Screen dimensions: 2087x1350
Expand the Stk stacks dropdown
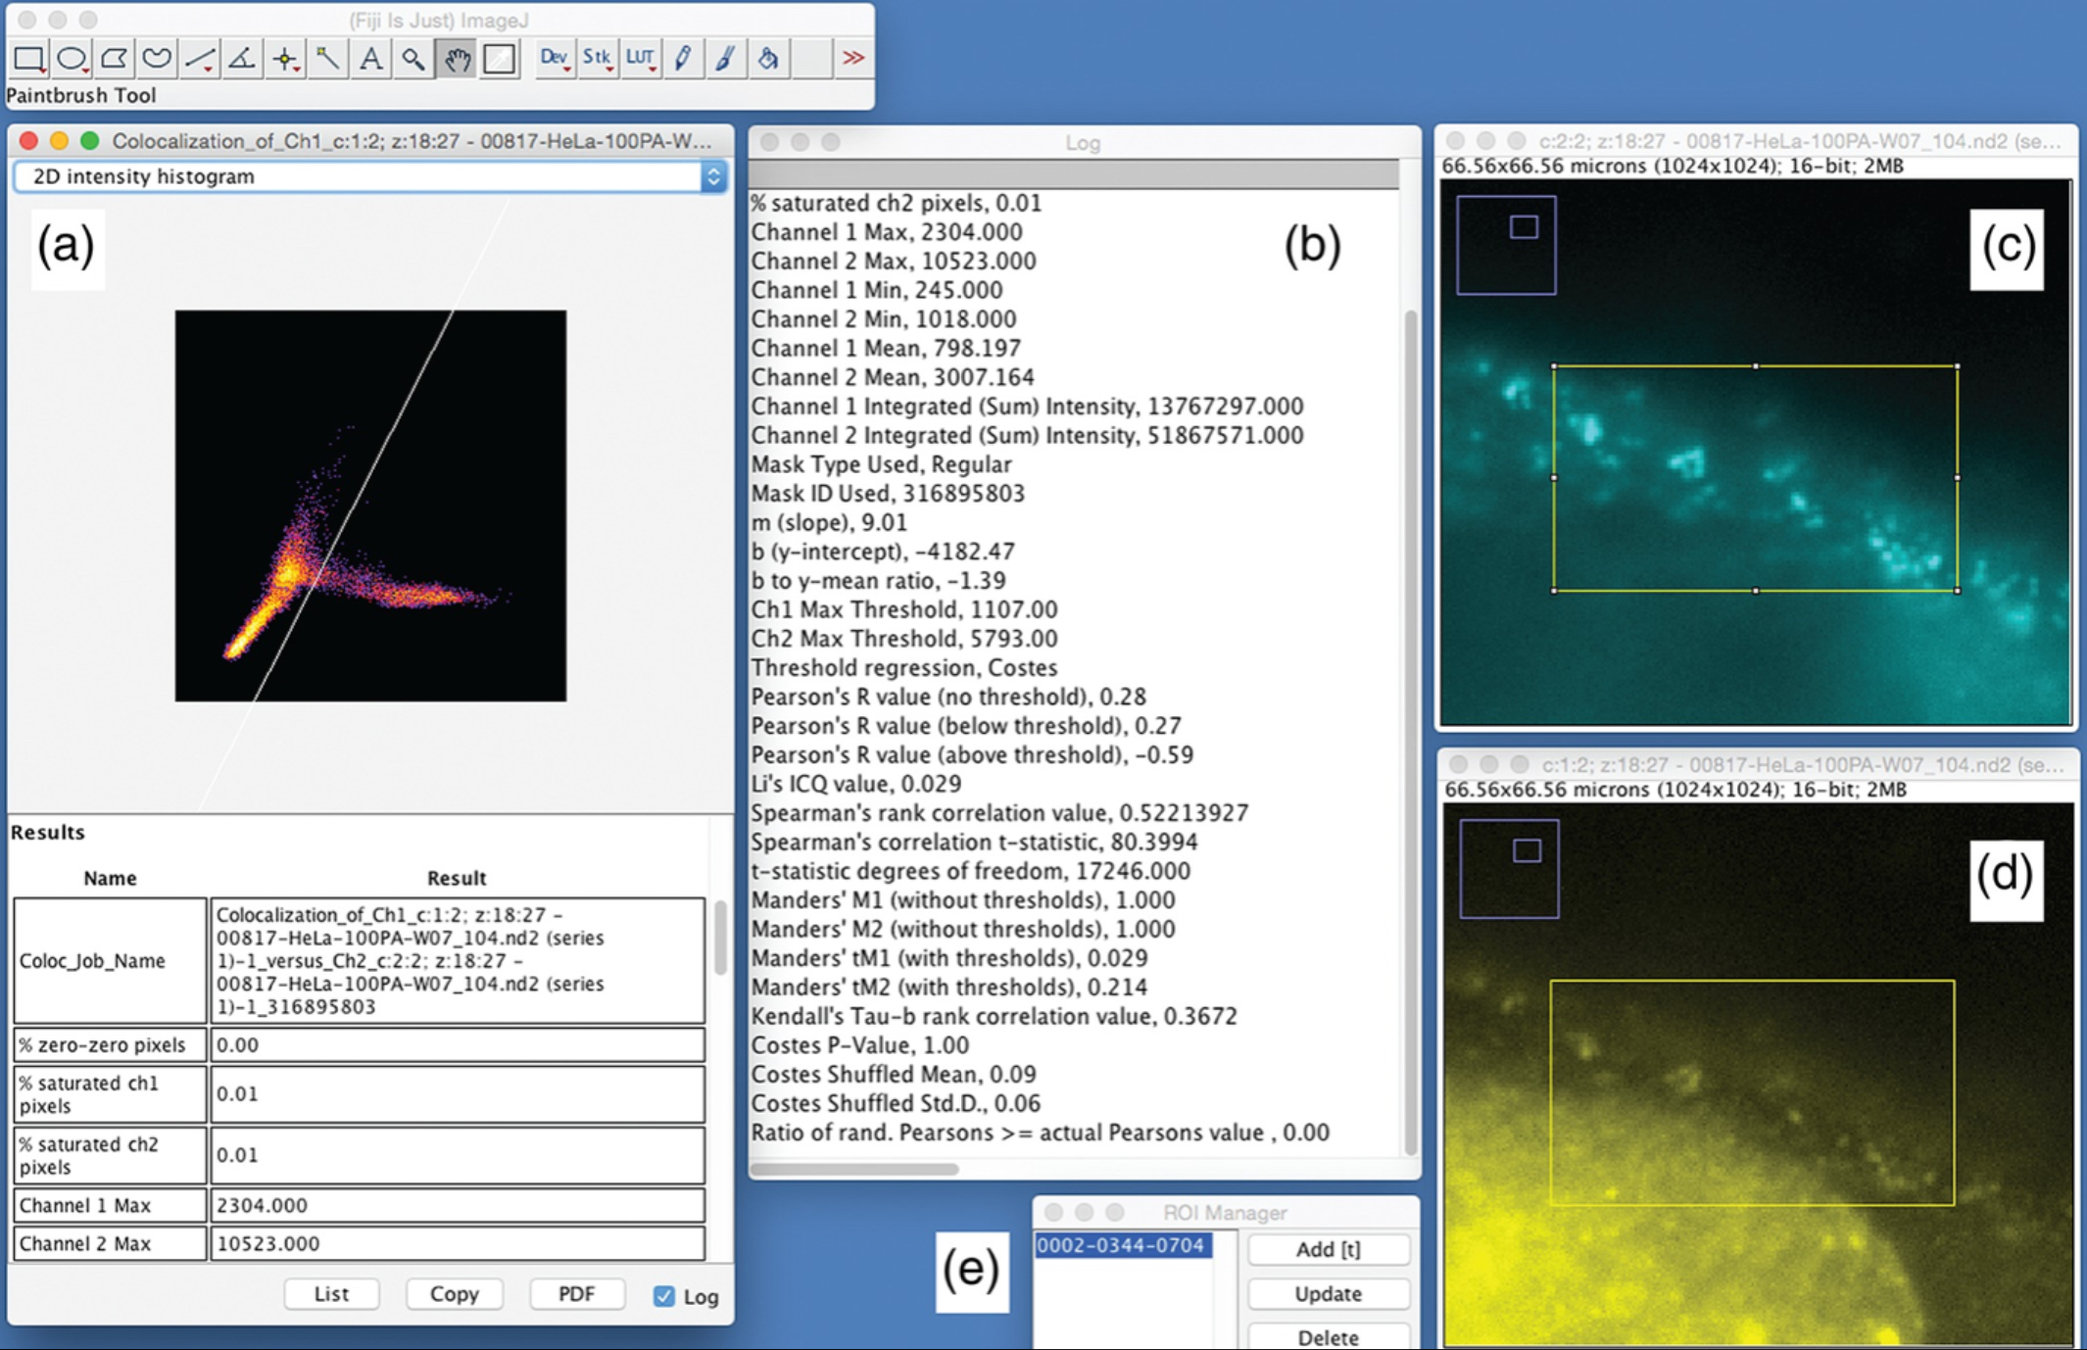point(596,58)
